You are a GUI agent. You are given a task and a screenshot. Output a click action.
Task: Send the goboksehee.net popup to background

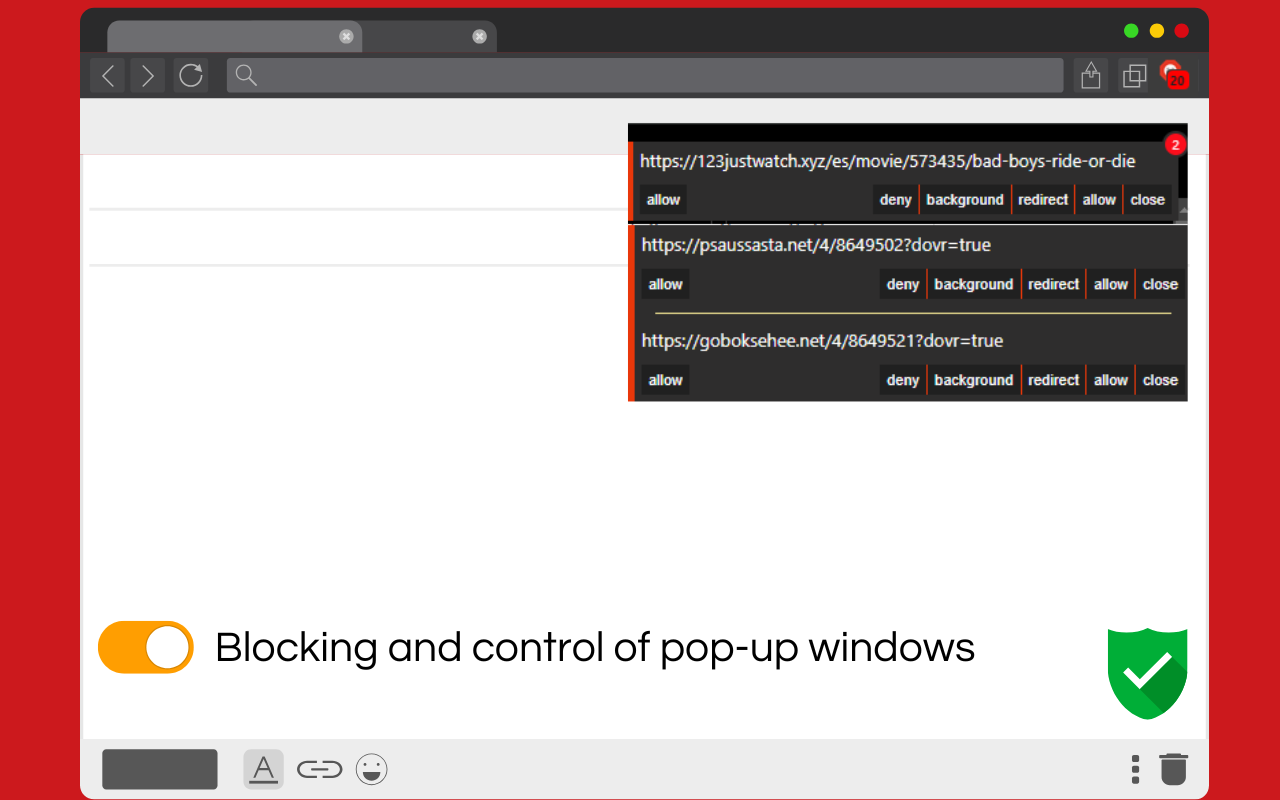pyautogui.click(x=973, y=380)
